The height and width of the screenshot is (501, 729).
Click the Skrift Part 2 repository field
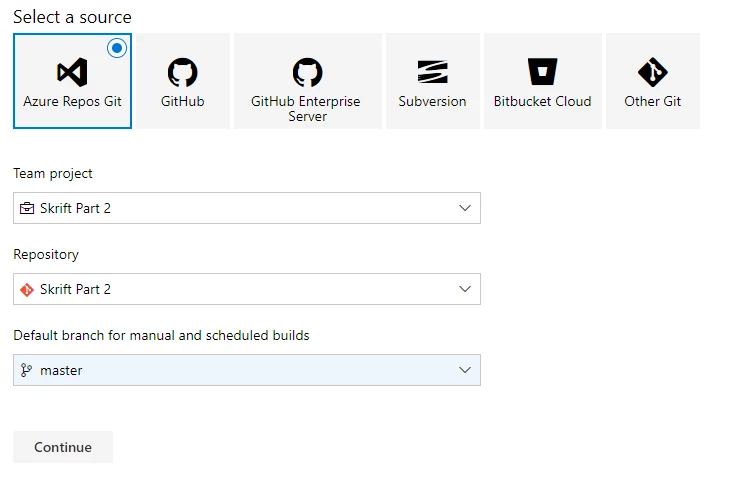click(x=247, y=289)
